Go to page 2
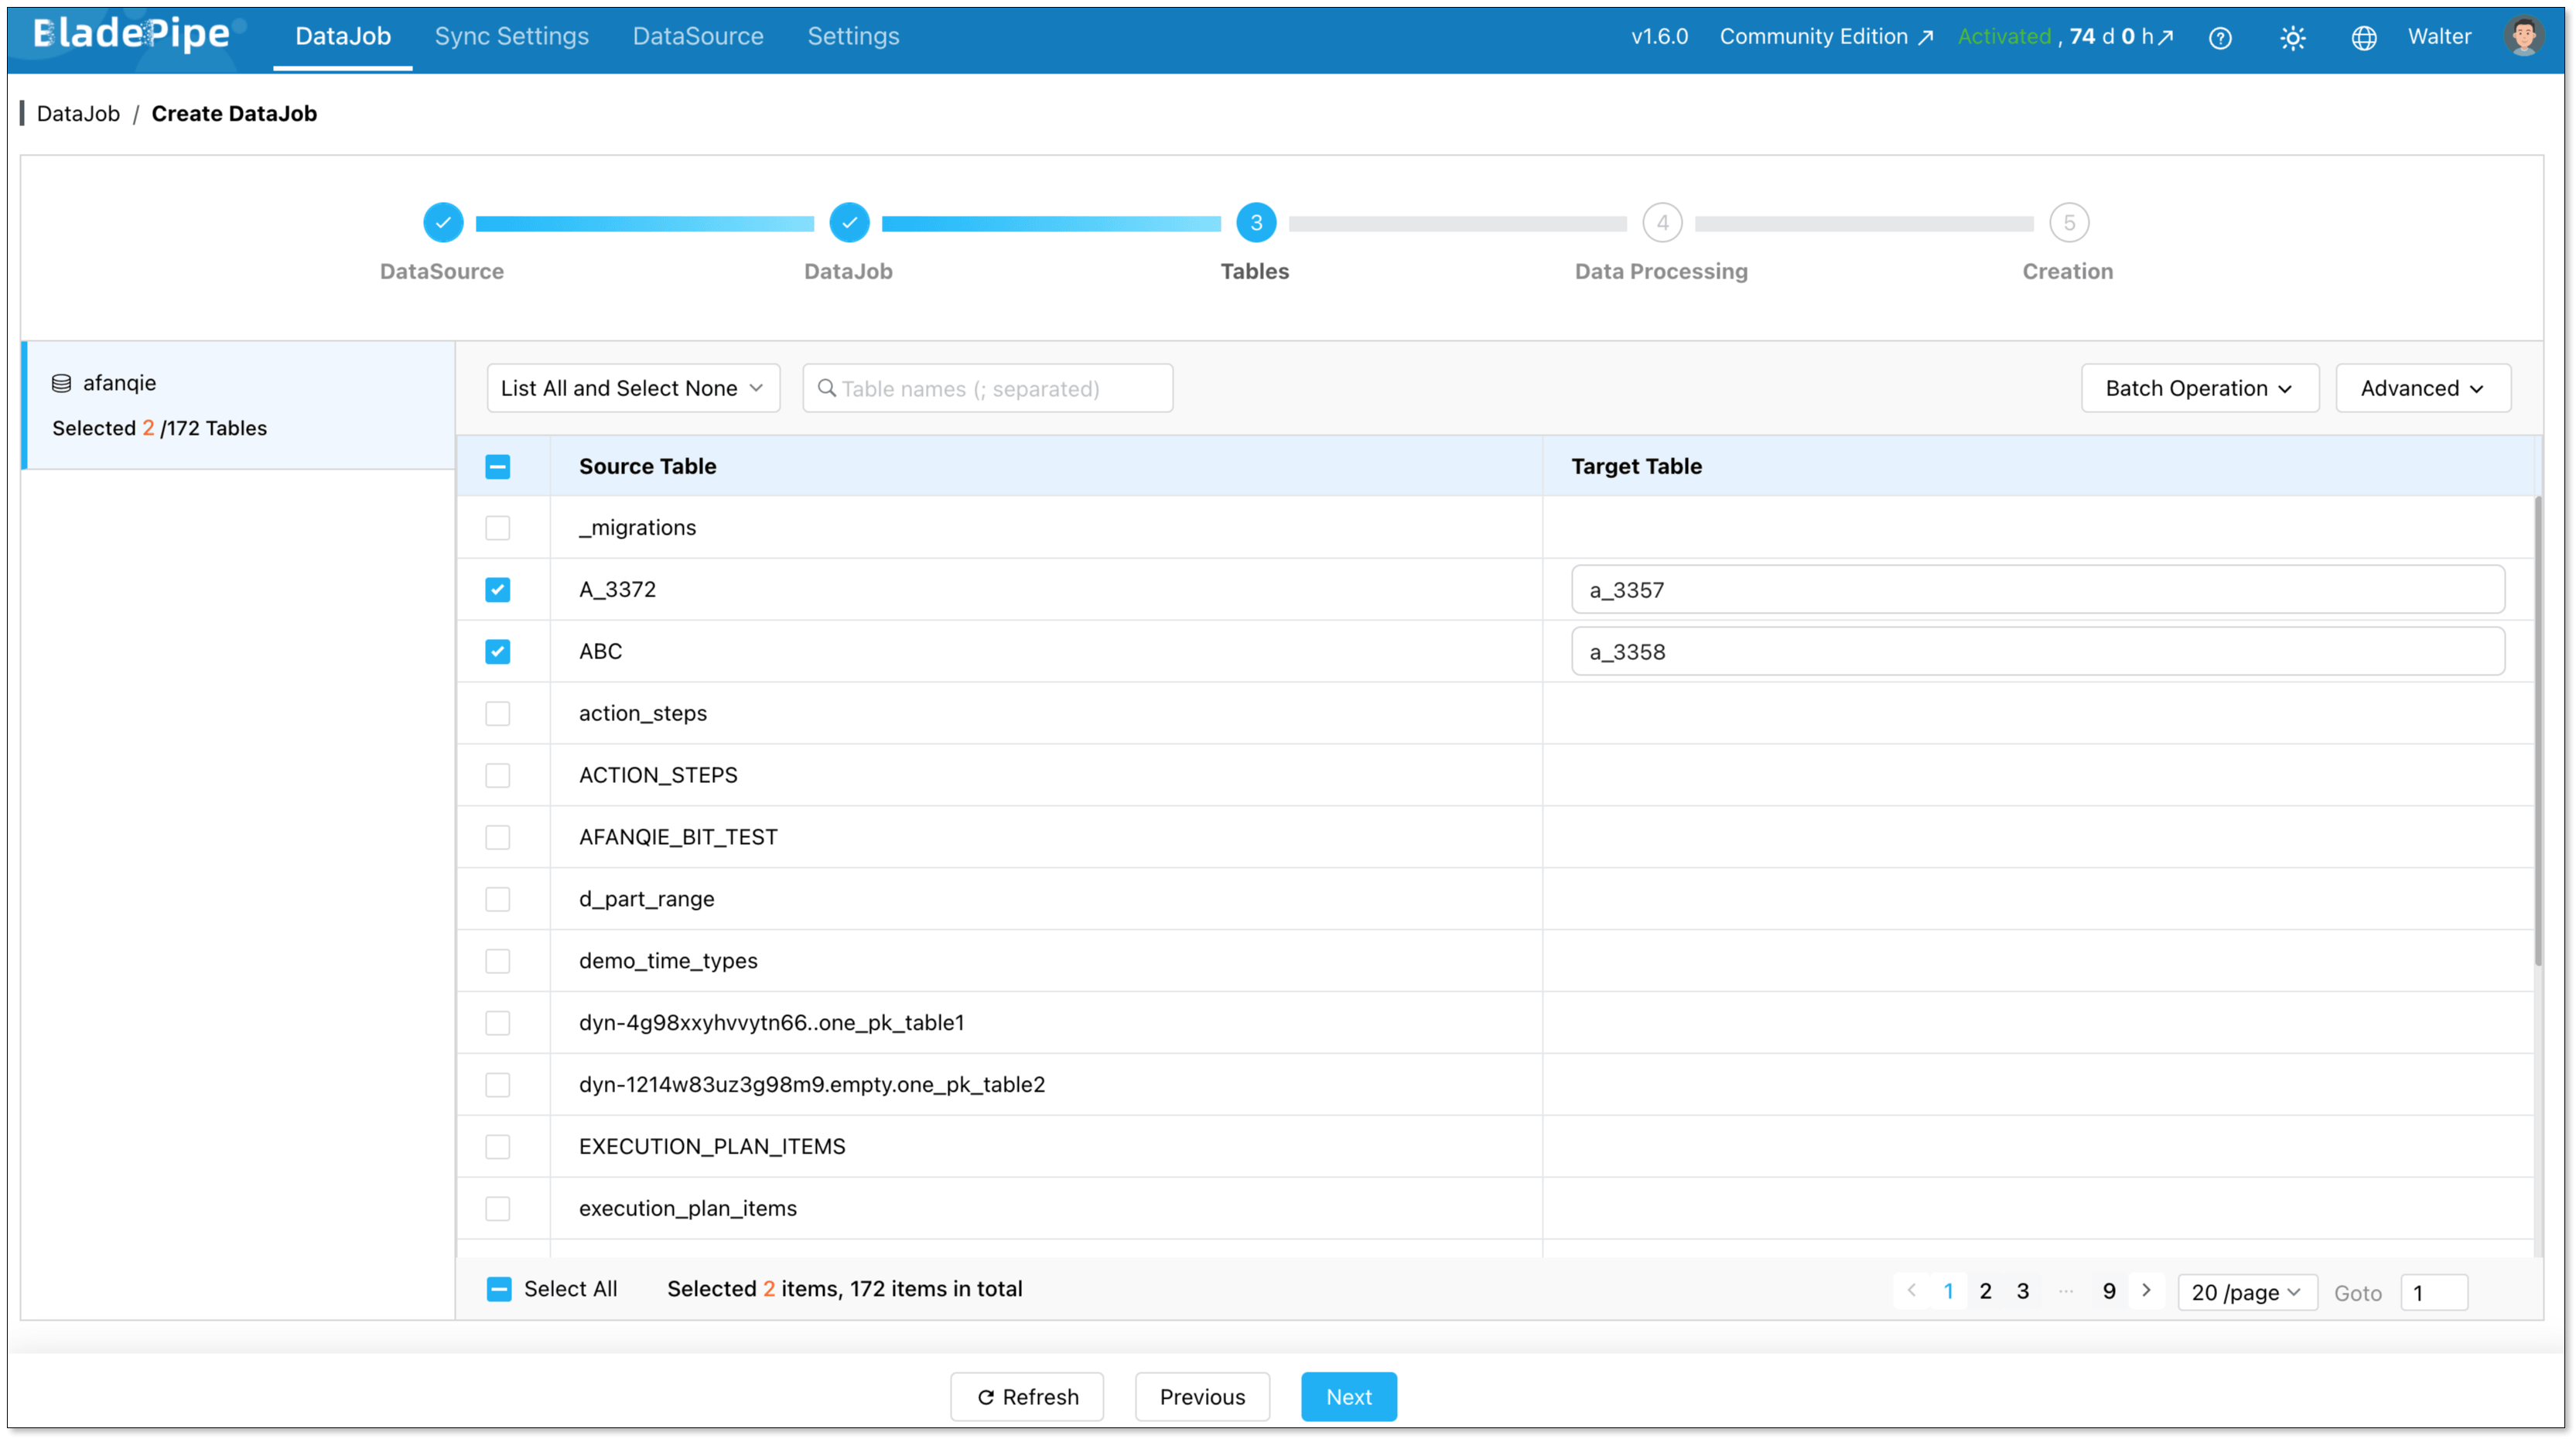The height and width of the screenshot is (1439, 2576). click(1985, 1290)
